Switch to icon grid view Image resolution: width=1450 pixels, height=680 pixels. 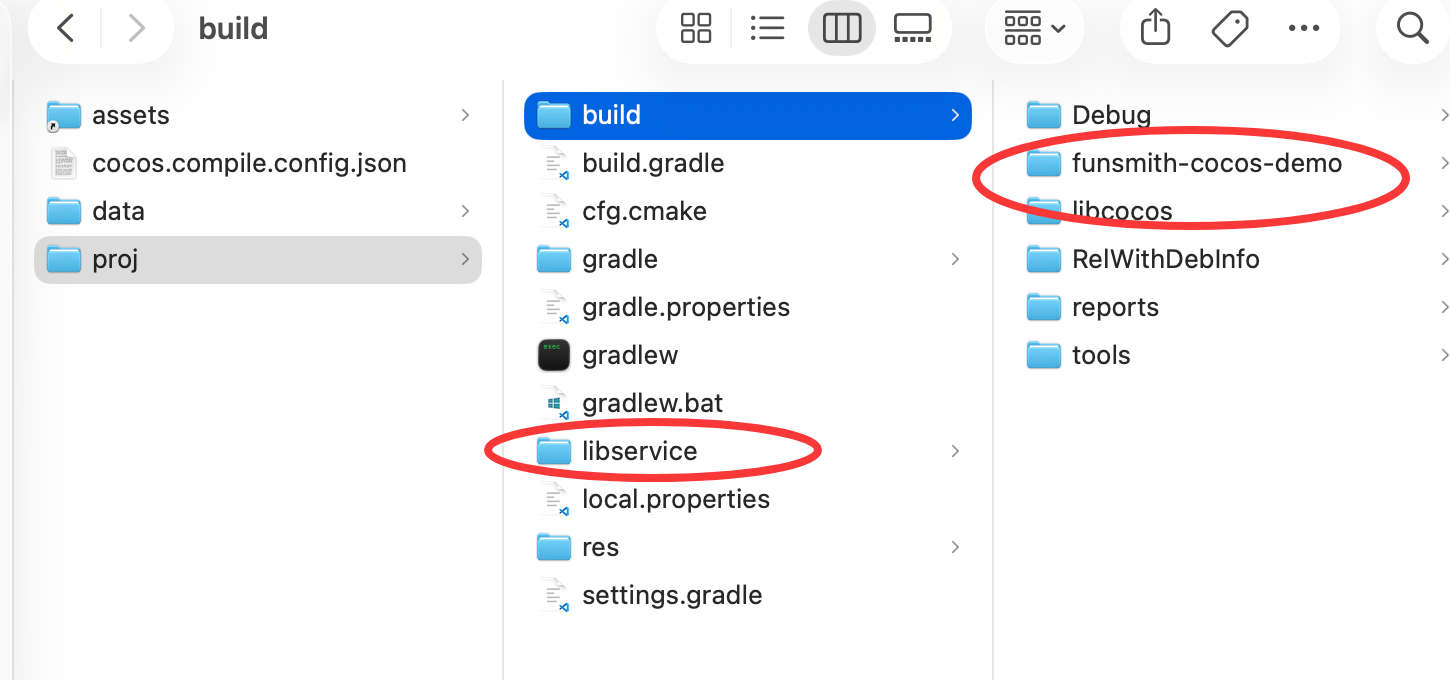[695, 28]
